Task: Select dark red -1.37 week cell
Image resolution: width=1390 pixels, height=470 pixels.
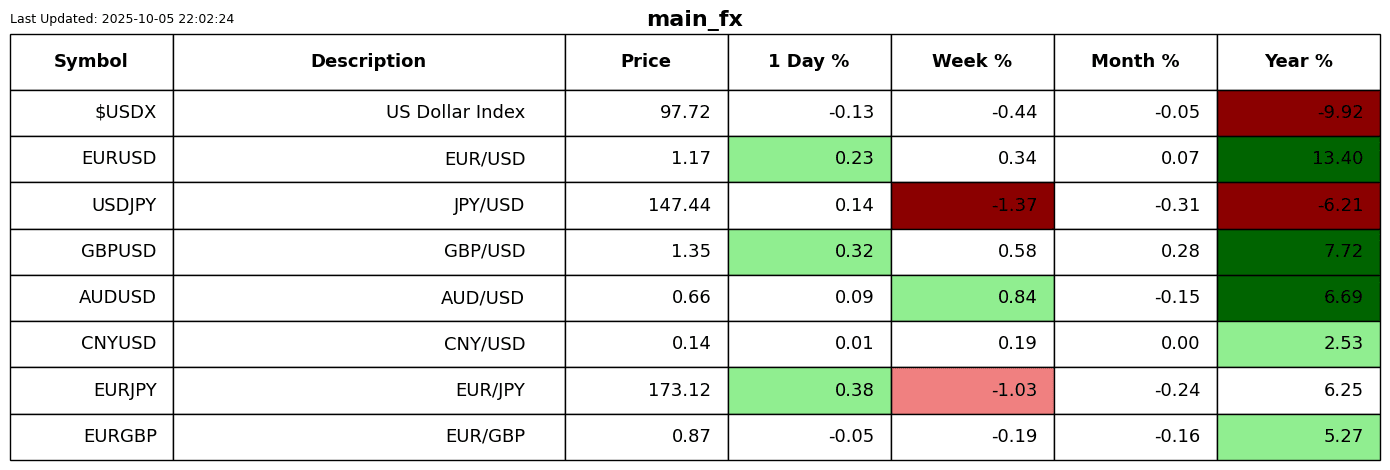Action: pyautogui.click(x=972, y=206)
